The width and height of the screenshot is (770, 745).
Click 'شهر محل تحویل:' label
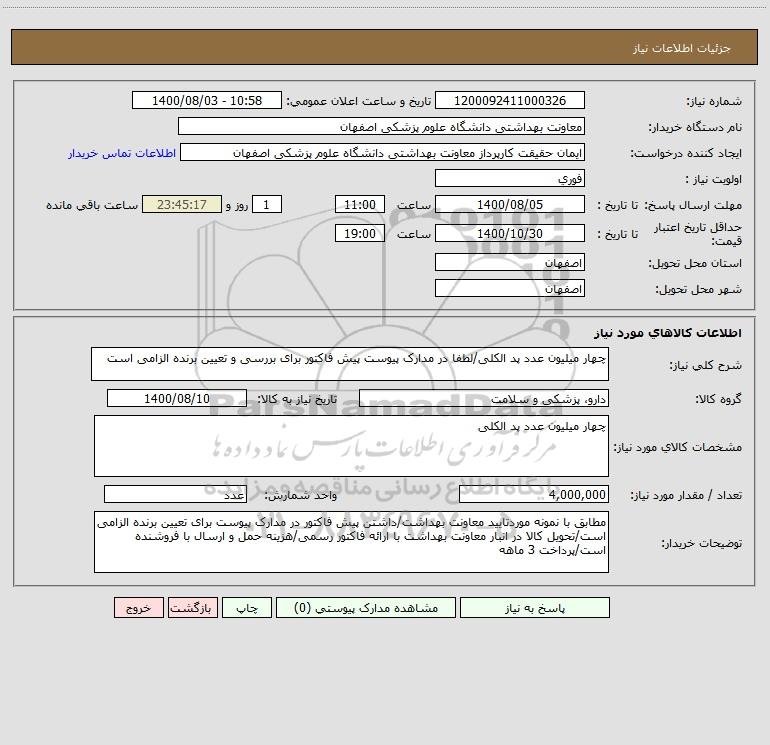click(x=698, y=289)
